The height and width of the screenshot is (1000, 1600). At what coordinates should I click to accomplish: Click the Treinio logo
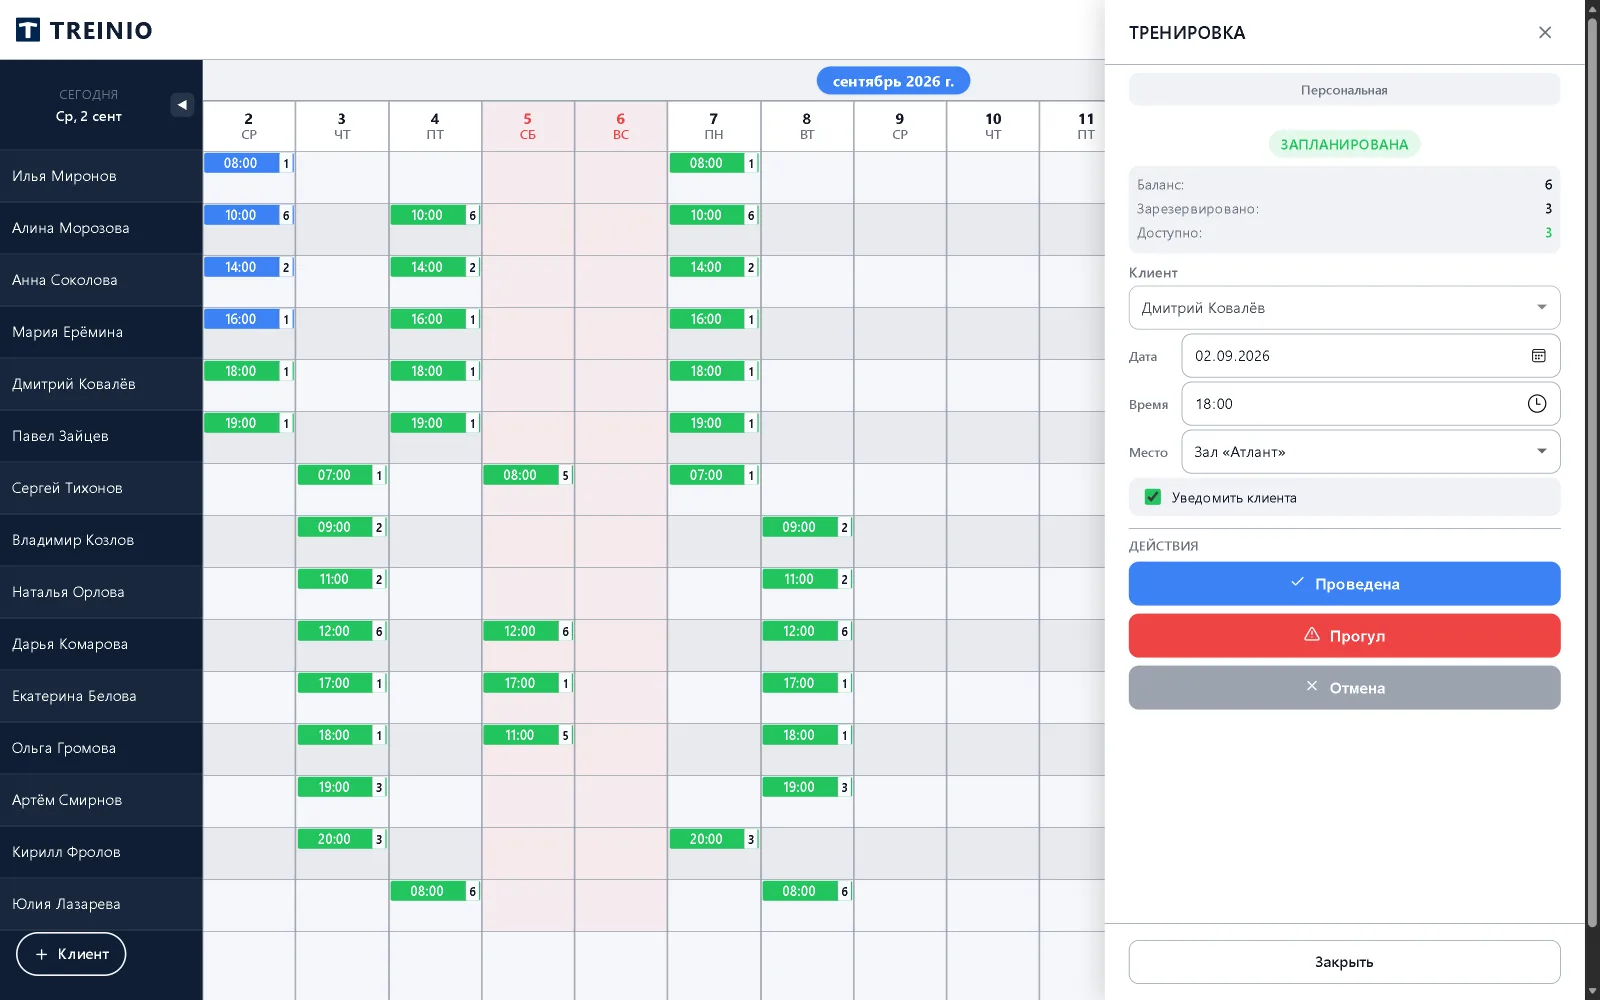[x=84, y=30]
